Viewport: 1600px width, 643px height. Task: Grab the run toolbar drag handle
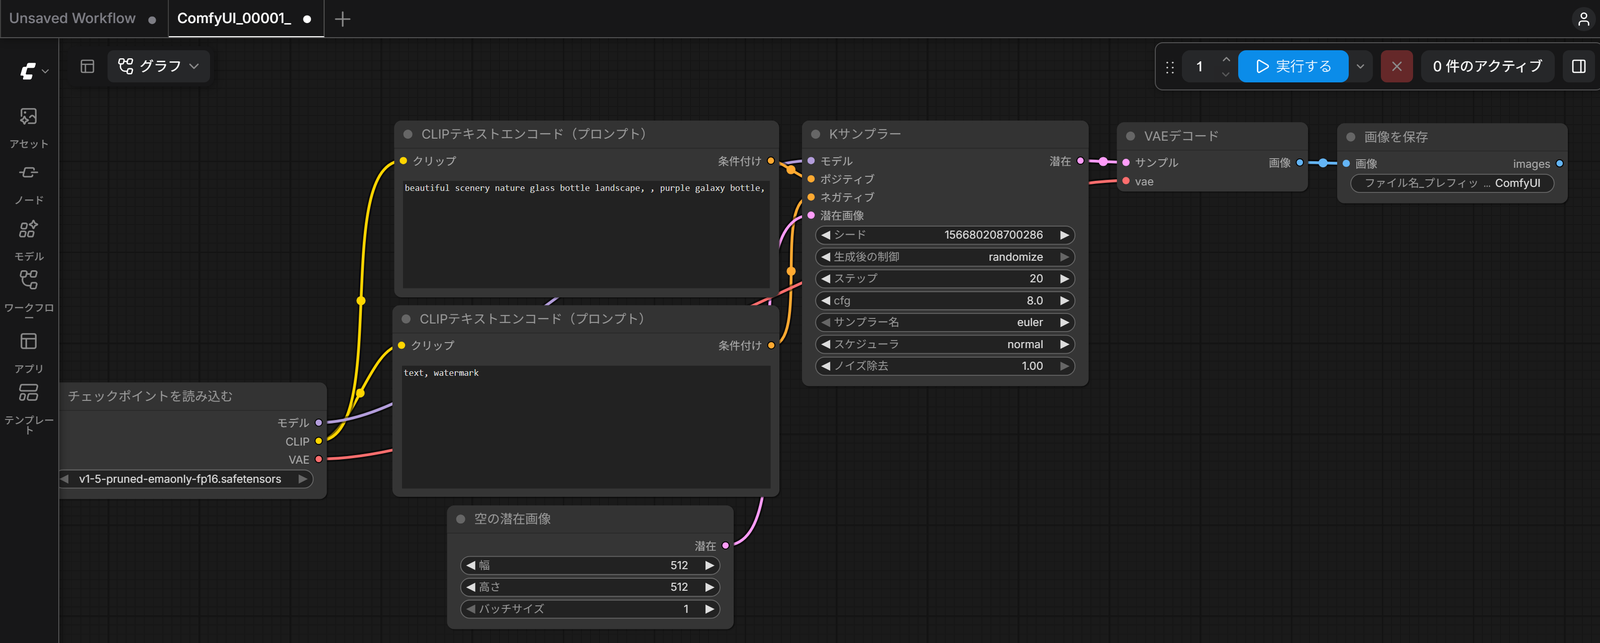pyautogui.click(x=1170, y=67)
